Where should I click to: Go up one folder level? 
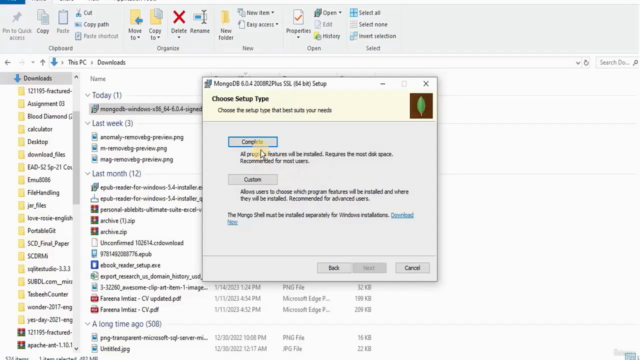pyautogui.click(x=42, y=62)
